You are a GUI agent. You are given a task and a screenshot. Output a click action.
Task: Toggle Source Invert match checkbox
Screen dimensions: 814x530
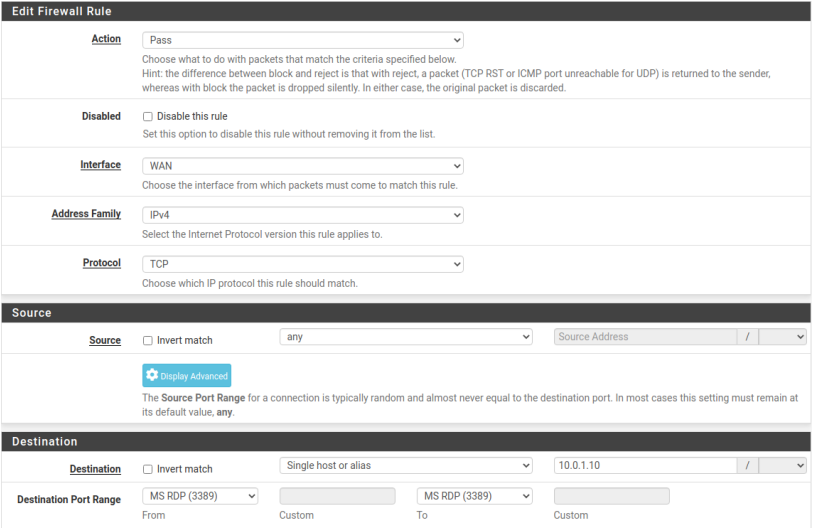(x=148, y=341)
